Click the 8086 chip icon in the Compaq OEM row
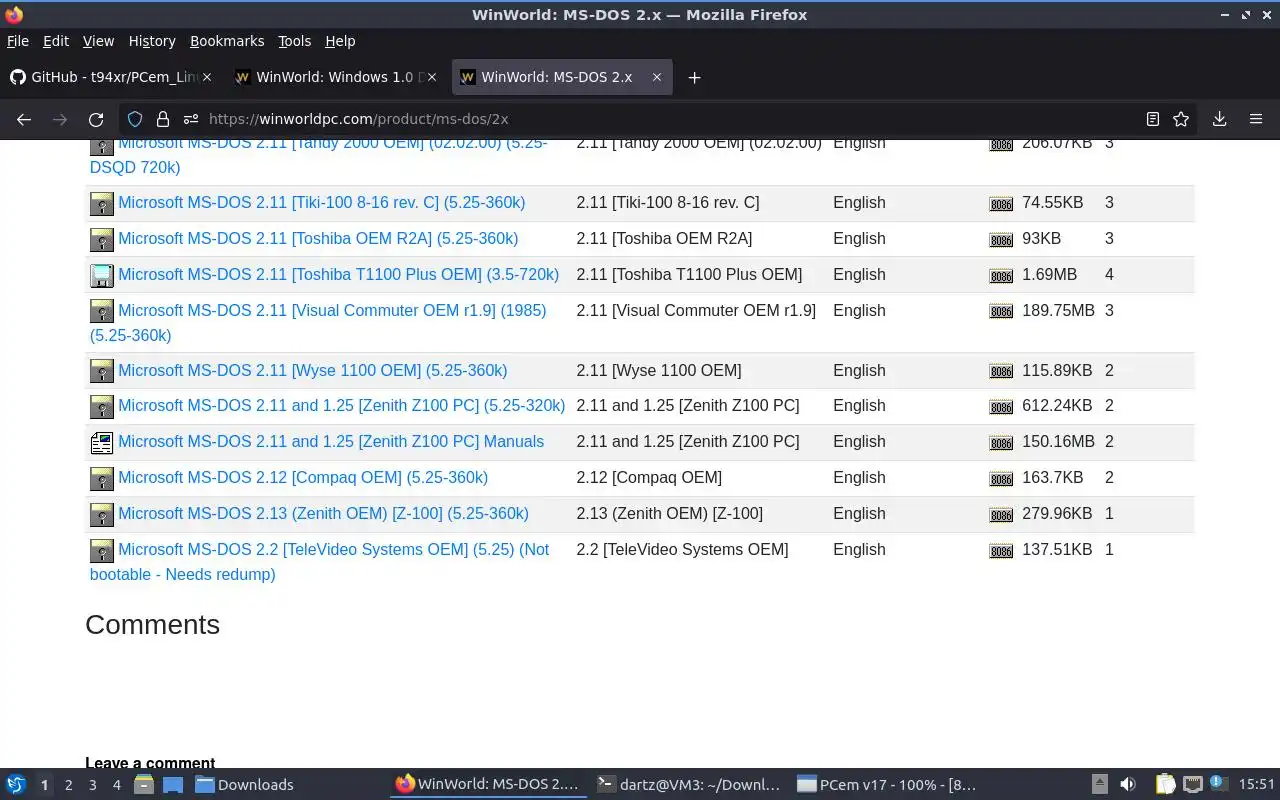The height and width of the screenshot is (800, 1280). click(1001, 479)
